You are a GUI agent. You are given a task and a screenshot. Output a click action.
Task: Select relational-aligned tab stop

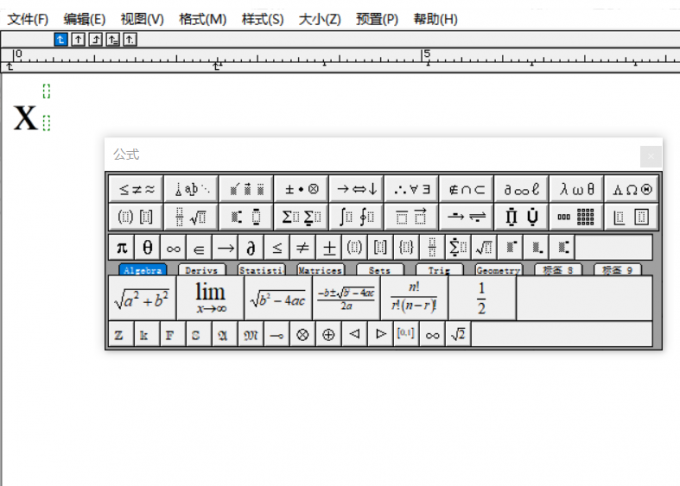(x=113, y=39)
